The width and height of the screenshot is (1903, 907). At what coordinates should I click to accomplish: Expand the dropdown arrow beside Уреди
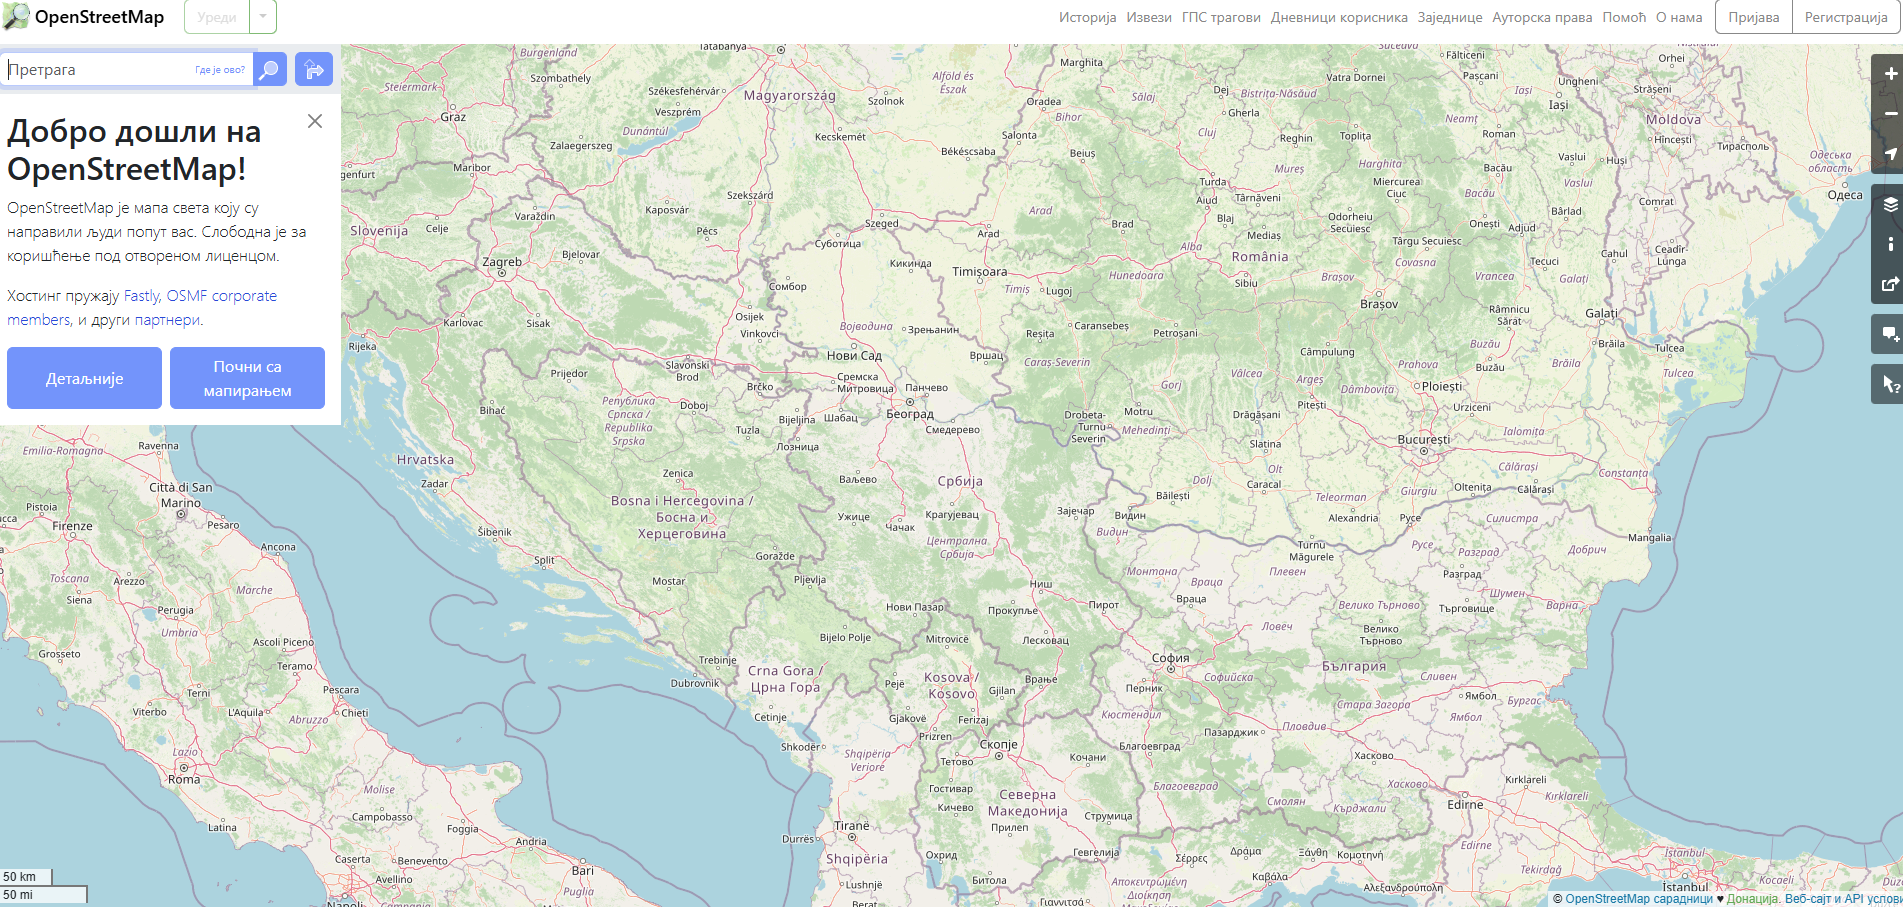[263, 17]
